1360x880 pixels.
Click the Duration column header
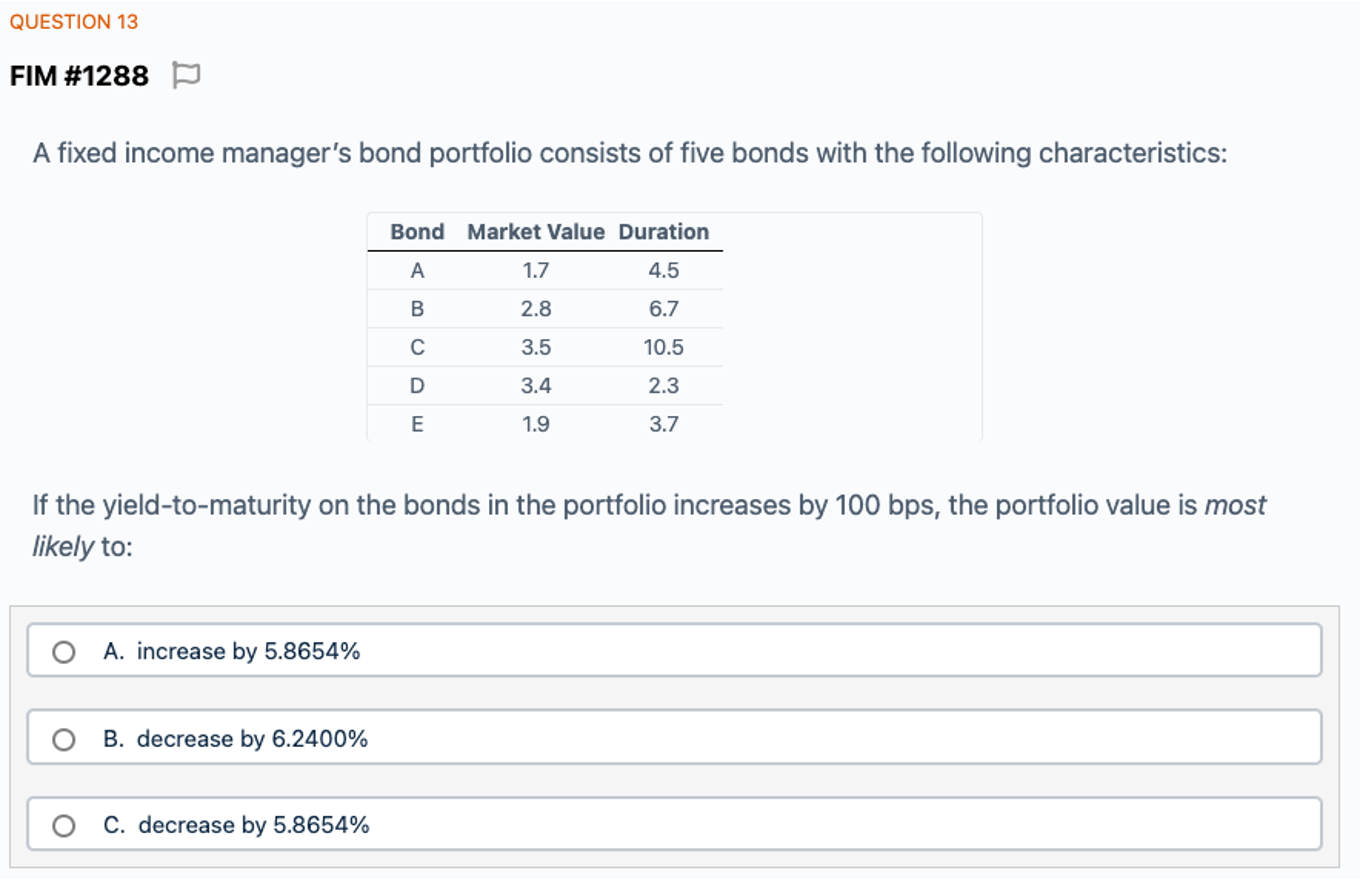pyautogui.click(x=663, y=232)
